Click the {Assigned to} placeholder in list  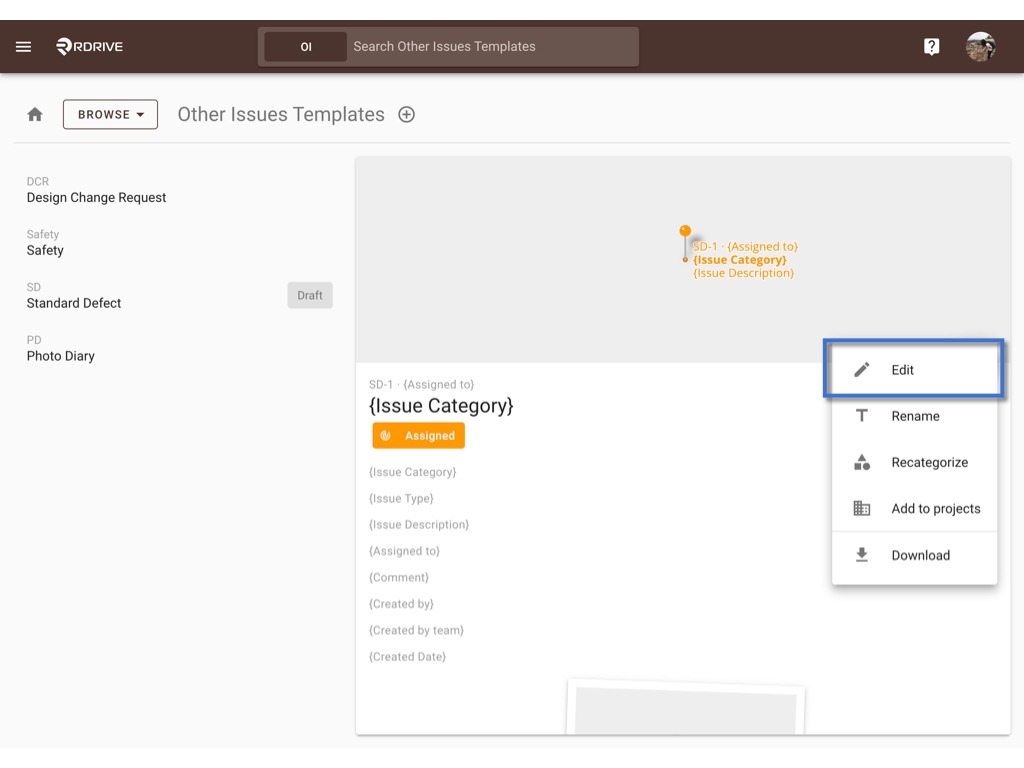404,551
